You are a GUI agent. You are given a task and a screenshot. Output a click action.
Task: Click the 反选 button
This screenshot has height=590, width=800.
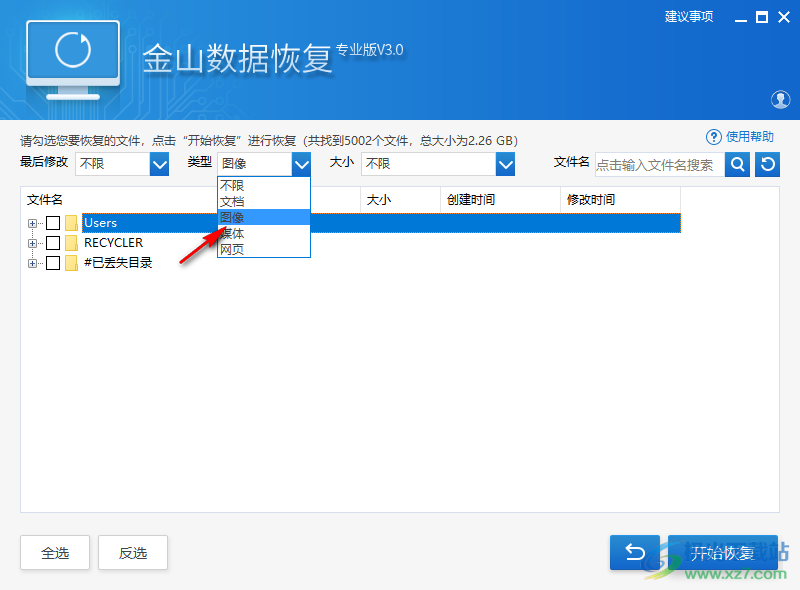[x=133, y=552]
